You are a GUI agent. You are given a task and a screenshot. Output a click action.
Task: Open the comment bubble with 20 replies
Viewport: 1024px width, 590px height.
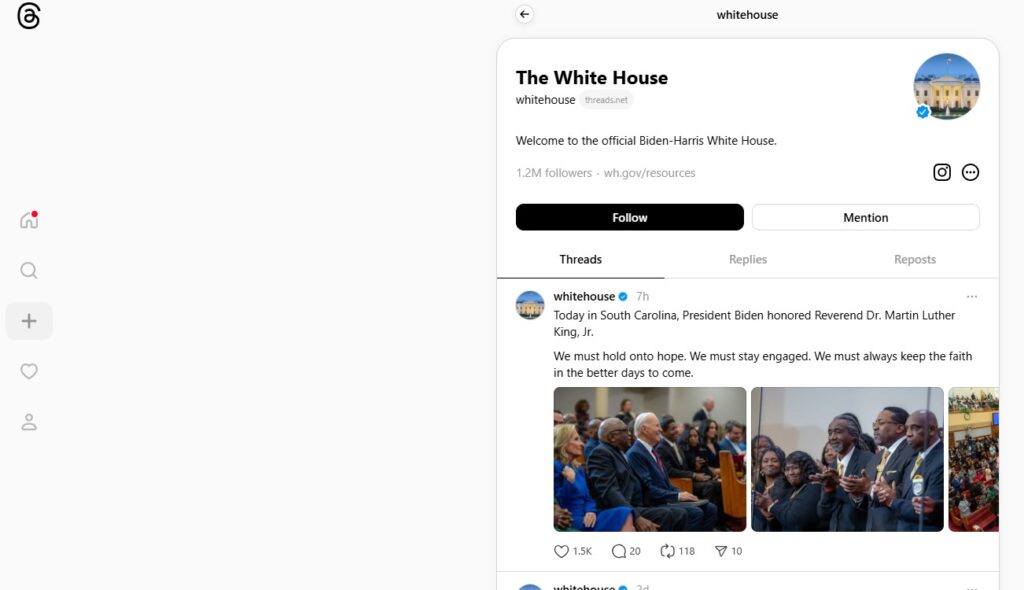(x=618, y=551)
